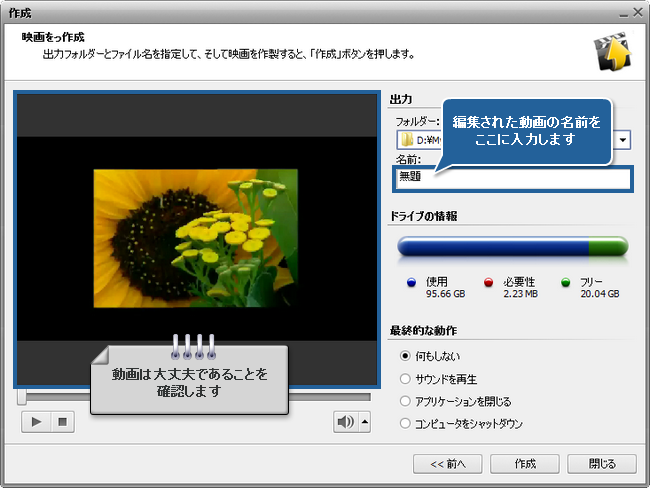Minimize the 作成 window
650x488 pixels.
623,14
